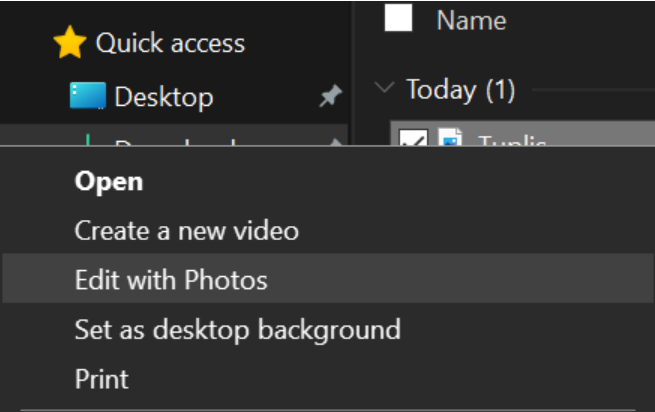Image resolution: width=655 pixels, height=412 pixels.
Task: Click the Downloads arrow icon in sidebar
Action: tap(88, 140)
